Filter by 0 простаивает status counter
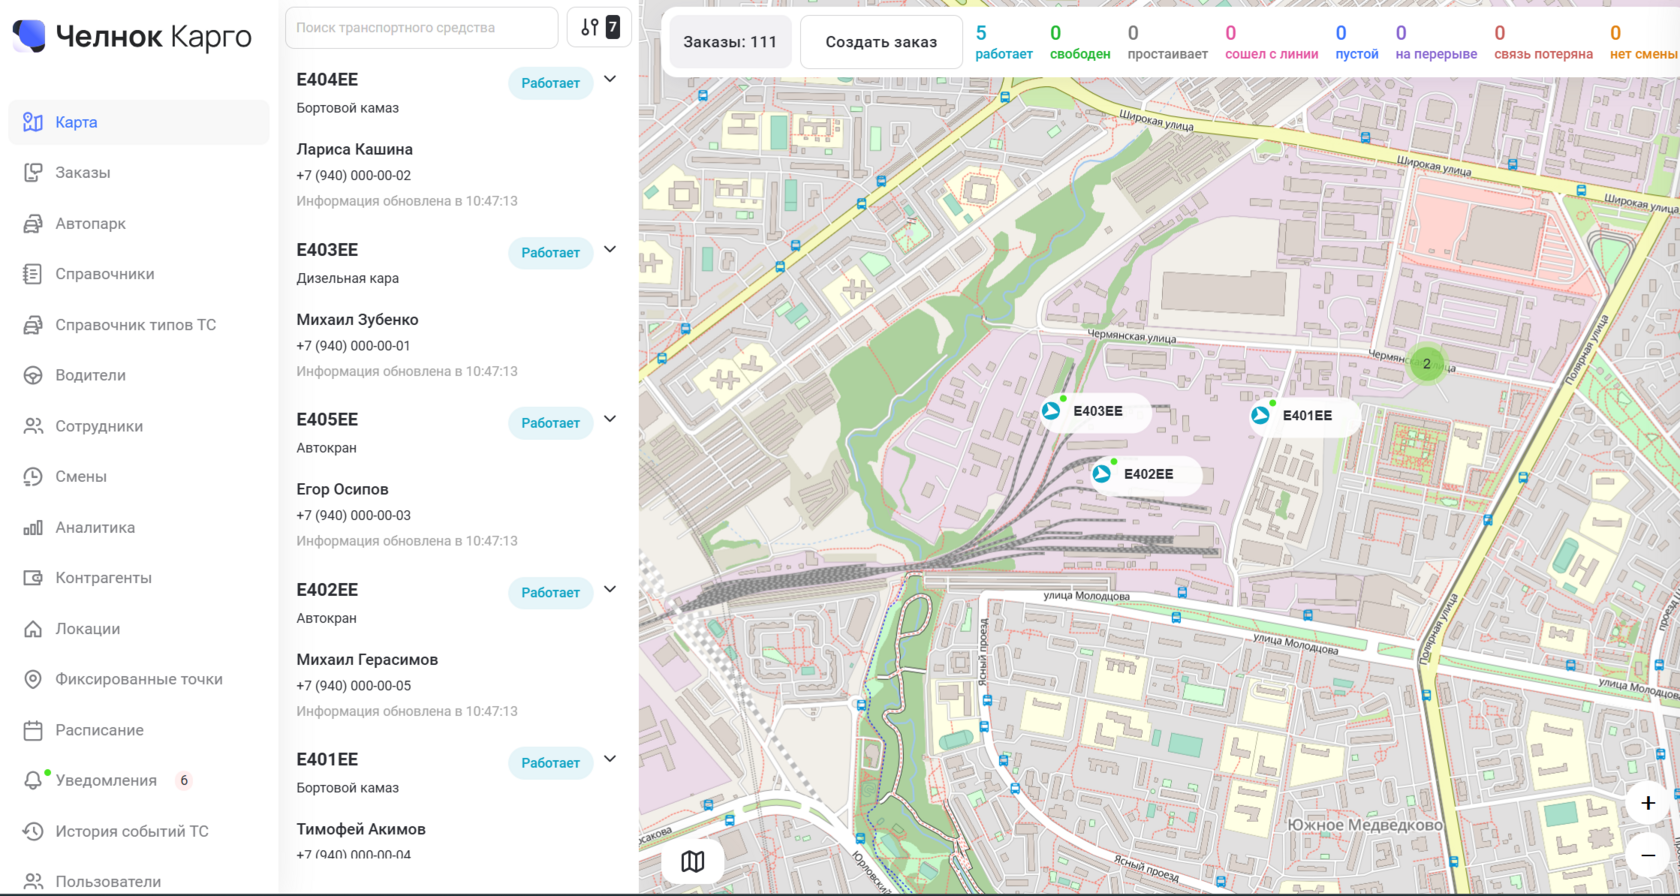The width and height of the screenshot is (1680, 896). [1167, 42]
